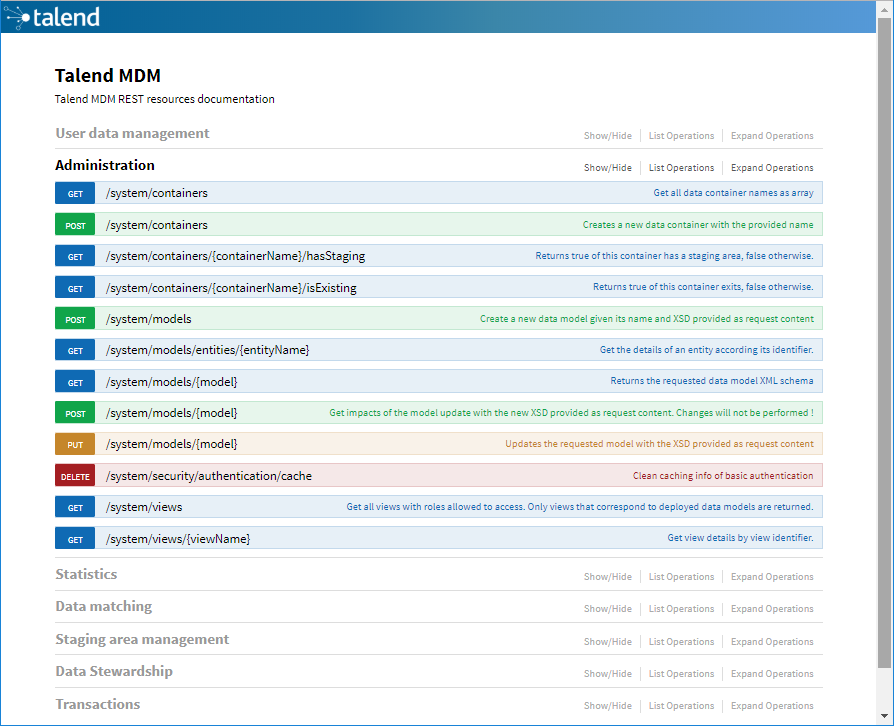
Task: Expand the Transactions section heading
Action: click(x=98, y=704)
